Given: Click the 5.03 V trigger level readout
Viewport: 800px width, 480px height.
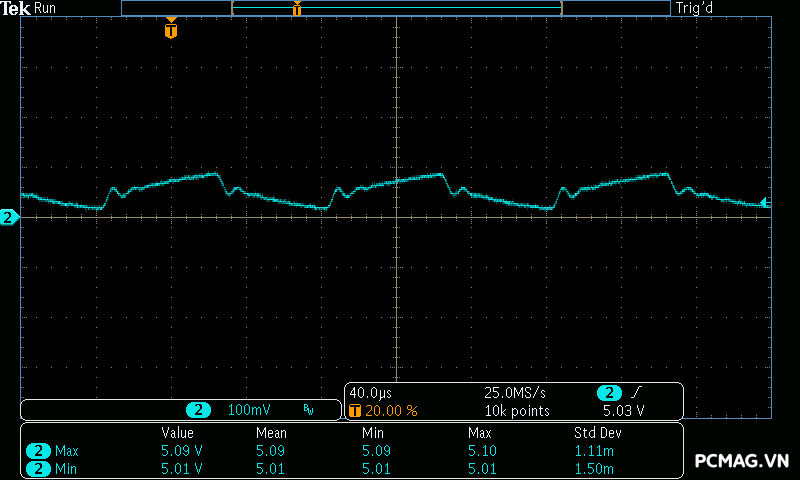Looking at the screenshot, I should coord(623,410).
